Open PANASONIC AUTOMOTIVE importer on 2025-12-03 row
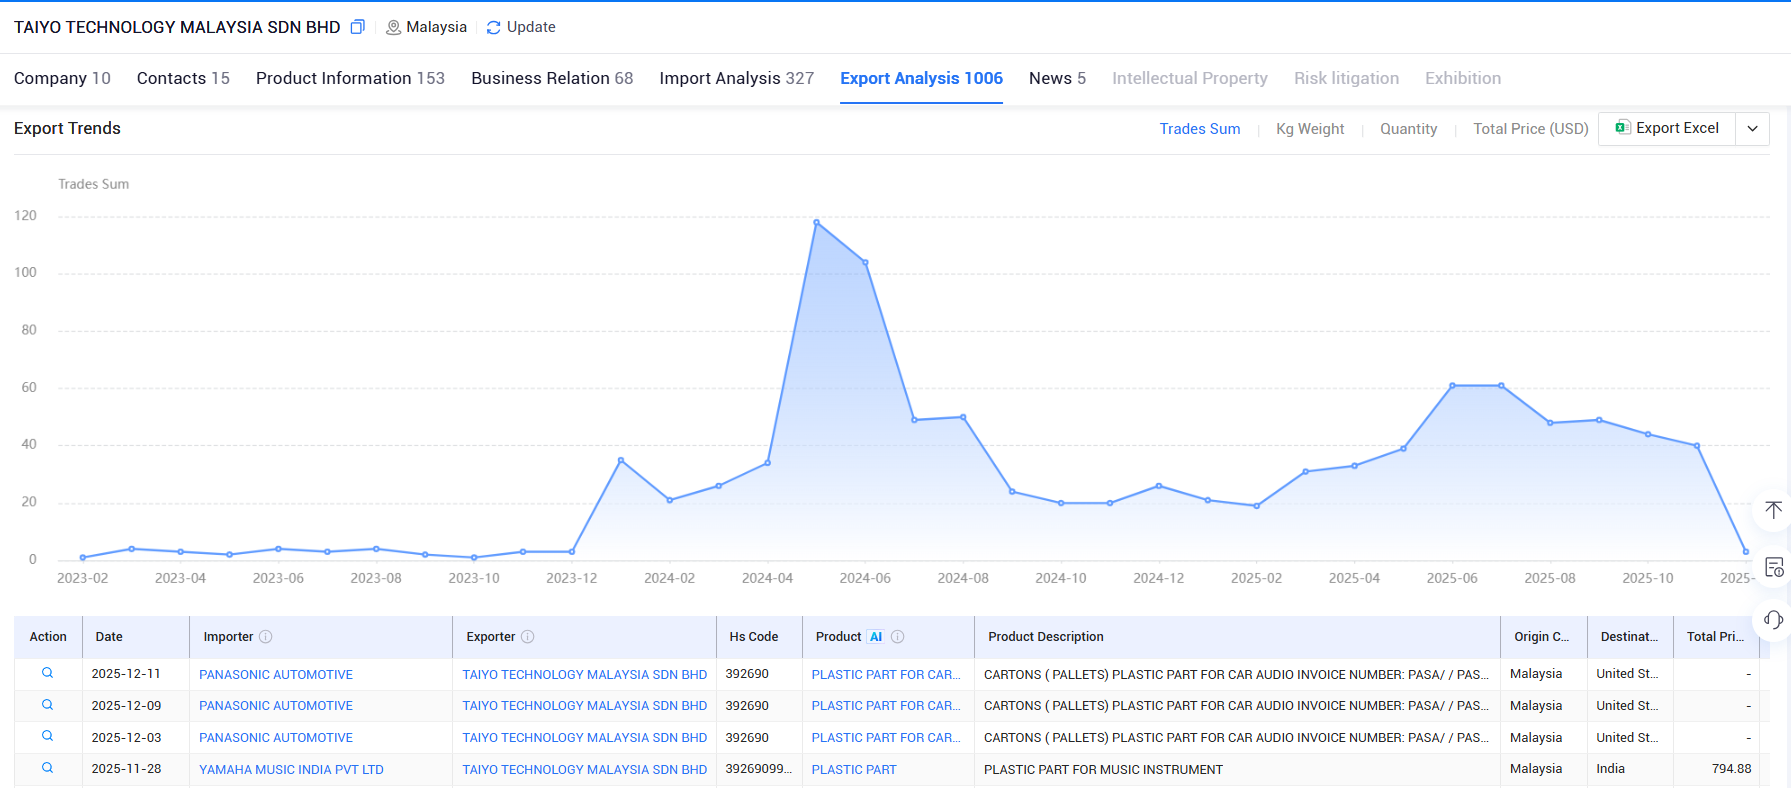This screenshot has width=1791, height=788. coord(276,738)
